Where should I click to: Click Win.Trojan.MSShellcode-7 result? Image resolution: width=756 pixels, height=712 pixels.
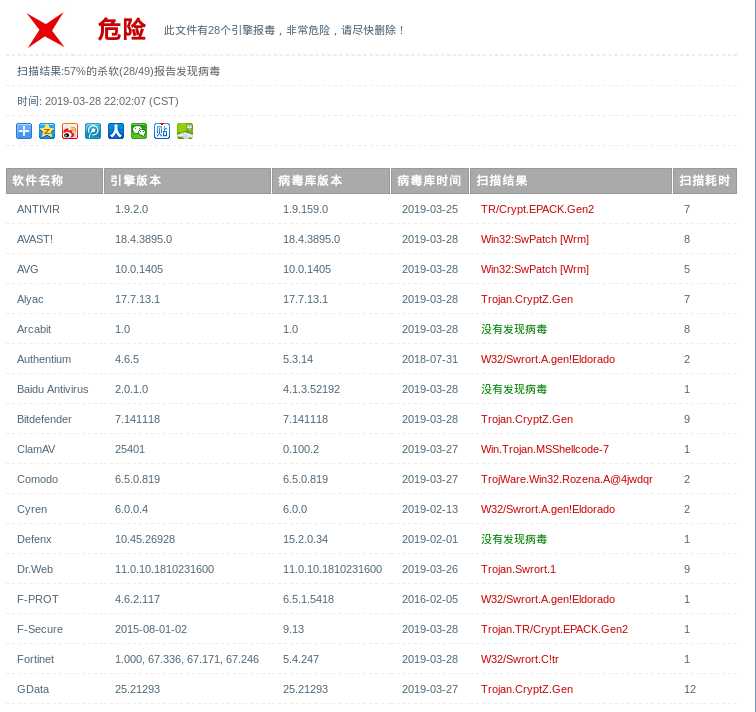pos(545,449)
